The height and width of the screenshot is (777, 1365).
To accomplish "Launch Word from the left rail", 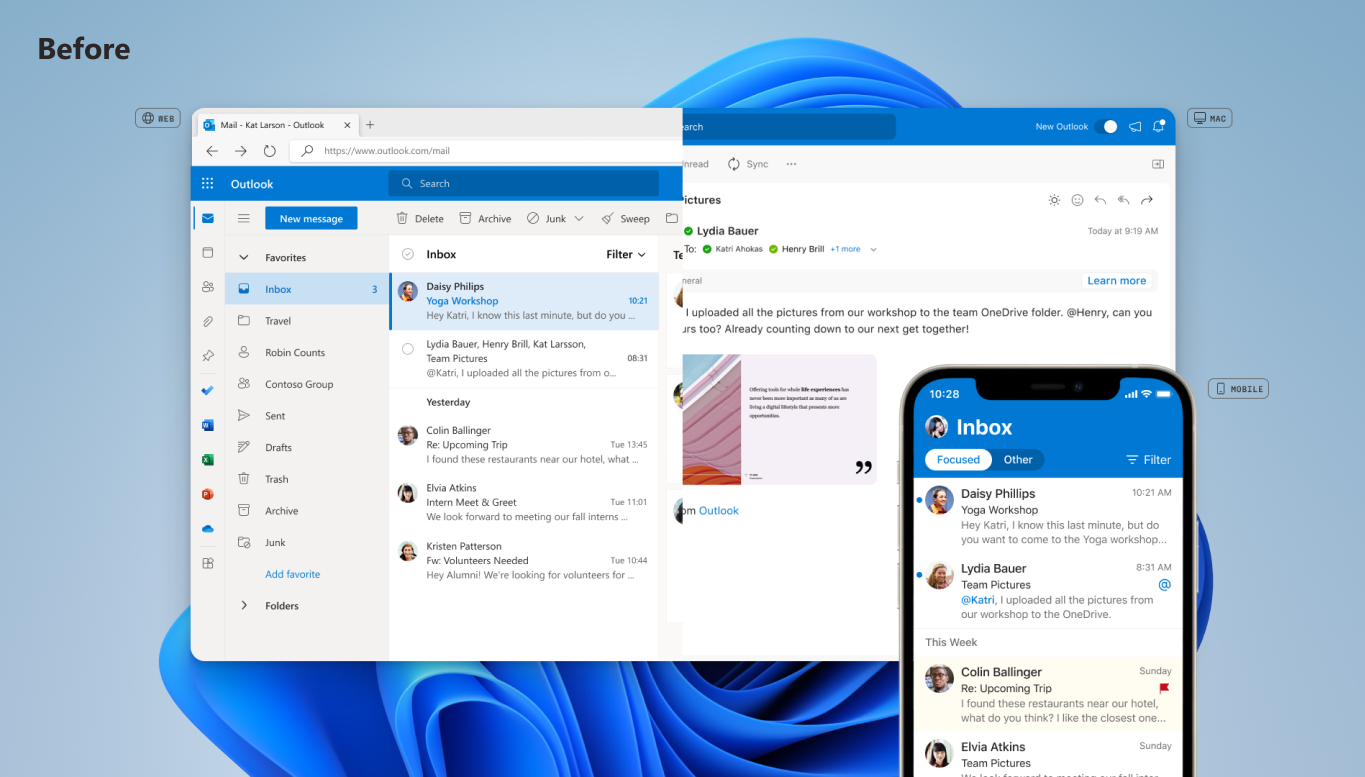I will tap(207, 425).
